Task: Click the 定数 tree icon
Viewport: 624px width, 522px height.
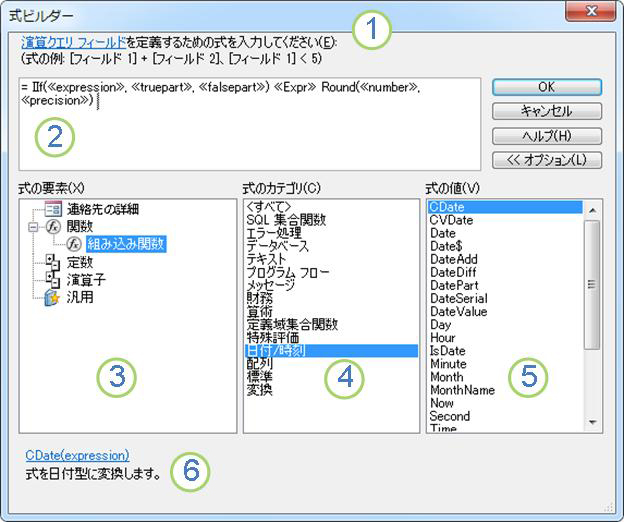Action: pyautogui.click(x=53, y=262)
